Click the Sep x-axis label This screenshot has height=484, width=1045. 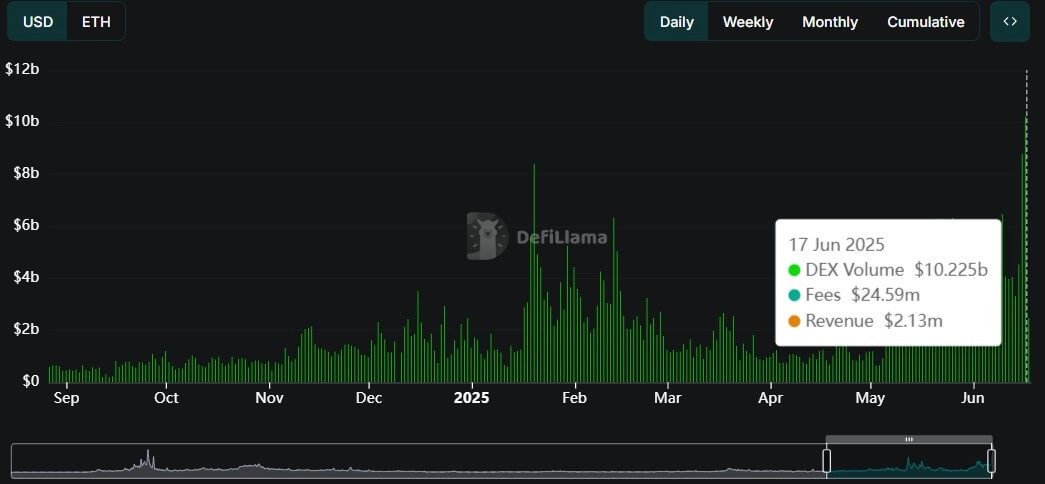[x=65, y=399]
